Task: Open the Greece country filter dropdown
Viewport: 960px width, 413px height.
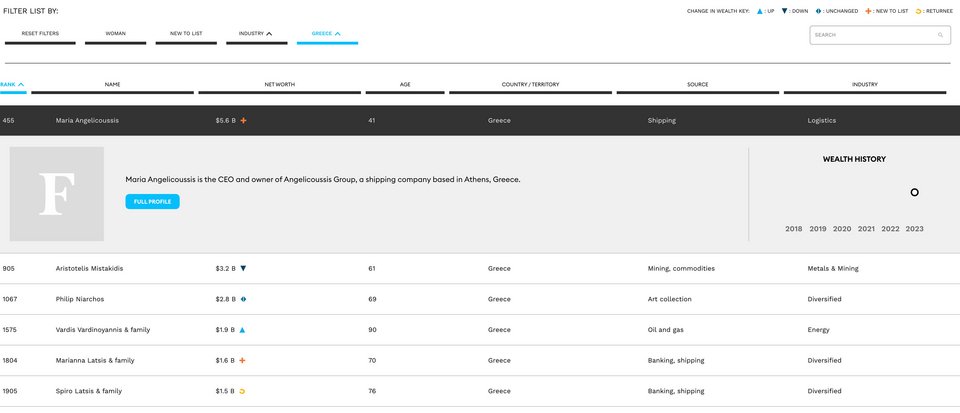Action: point(326,34)
